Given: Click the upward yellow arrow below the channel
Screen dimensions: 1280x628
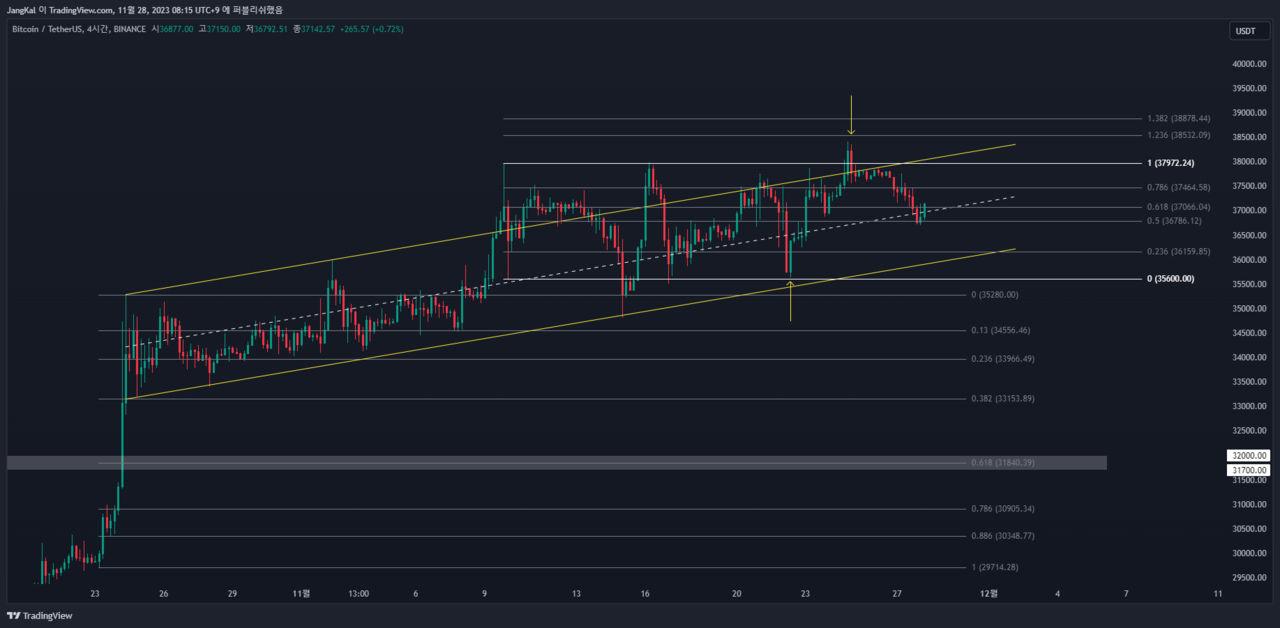Looking at the screenshot, I should coord(791,301).
